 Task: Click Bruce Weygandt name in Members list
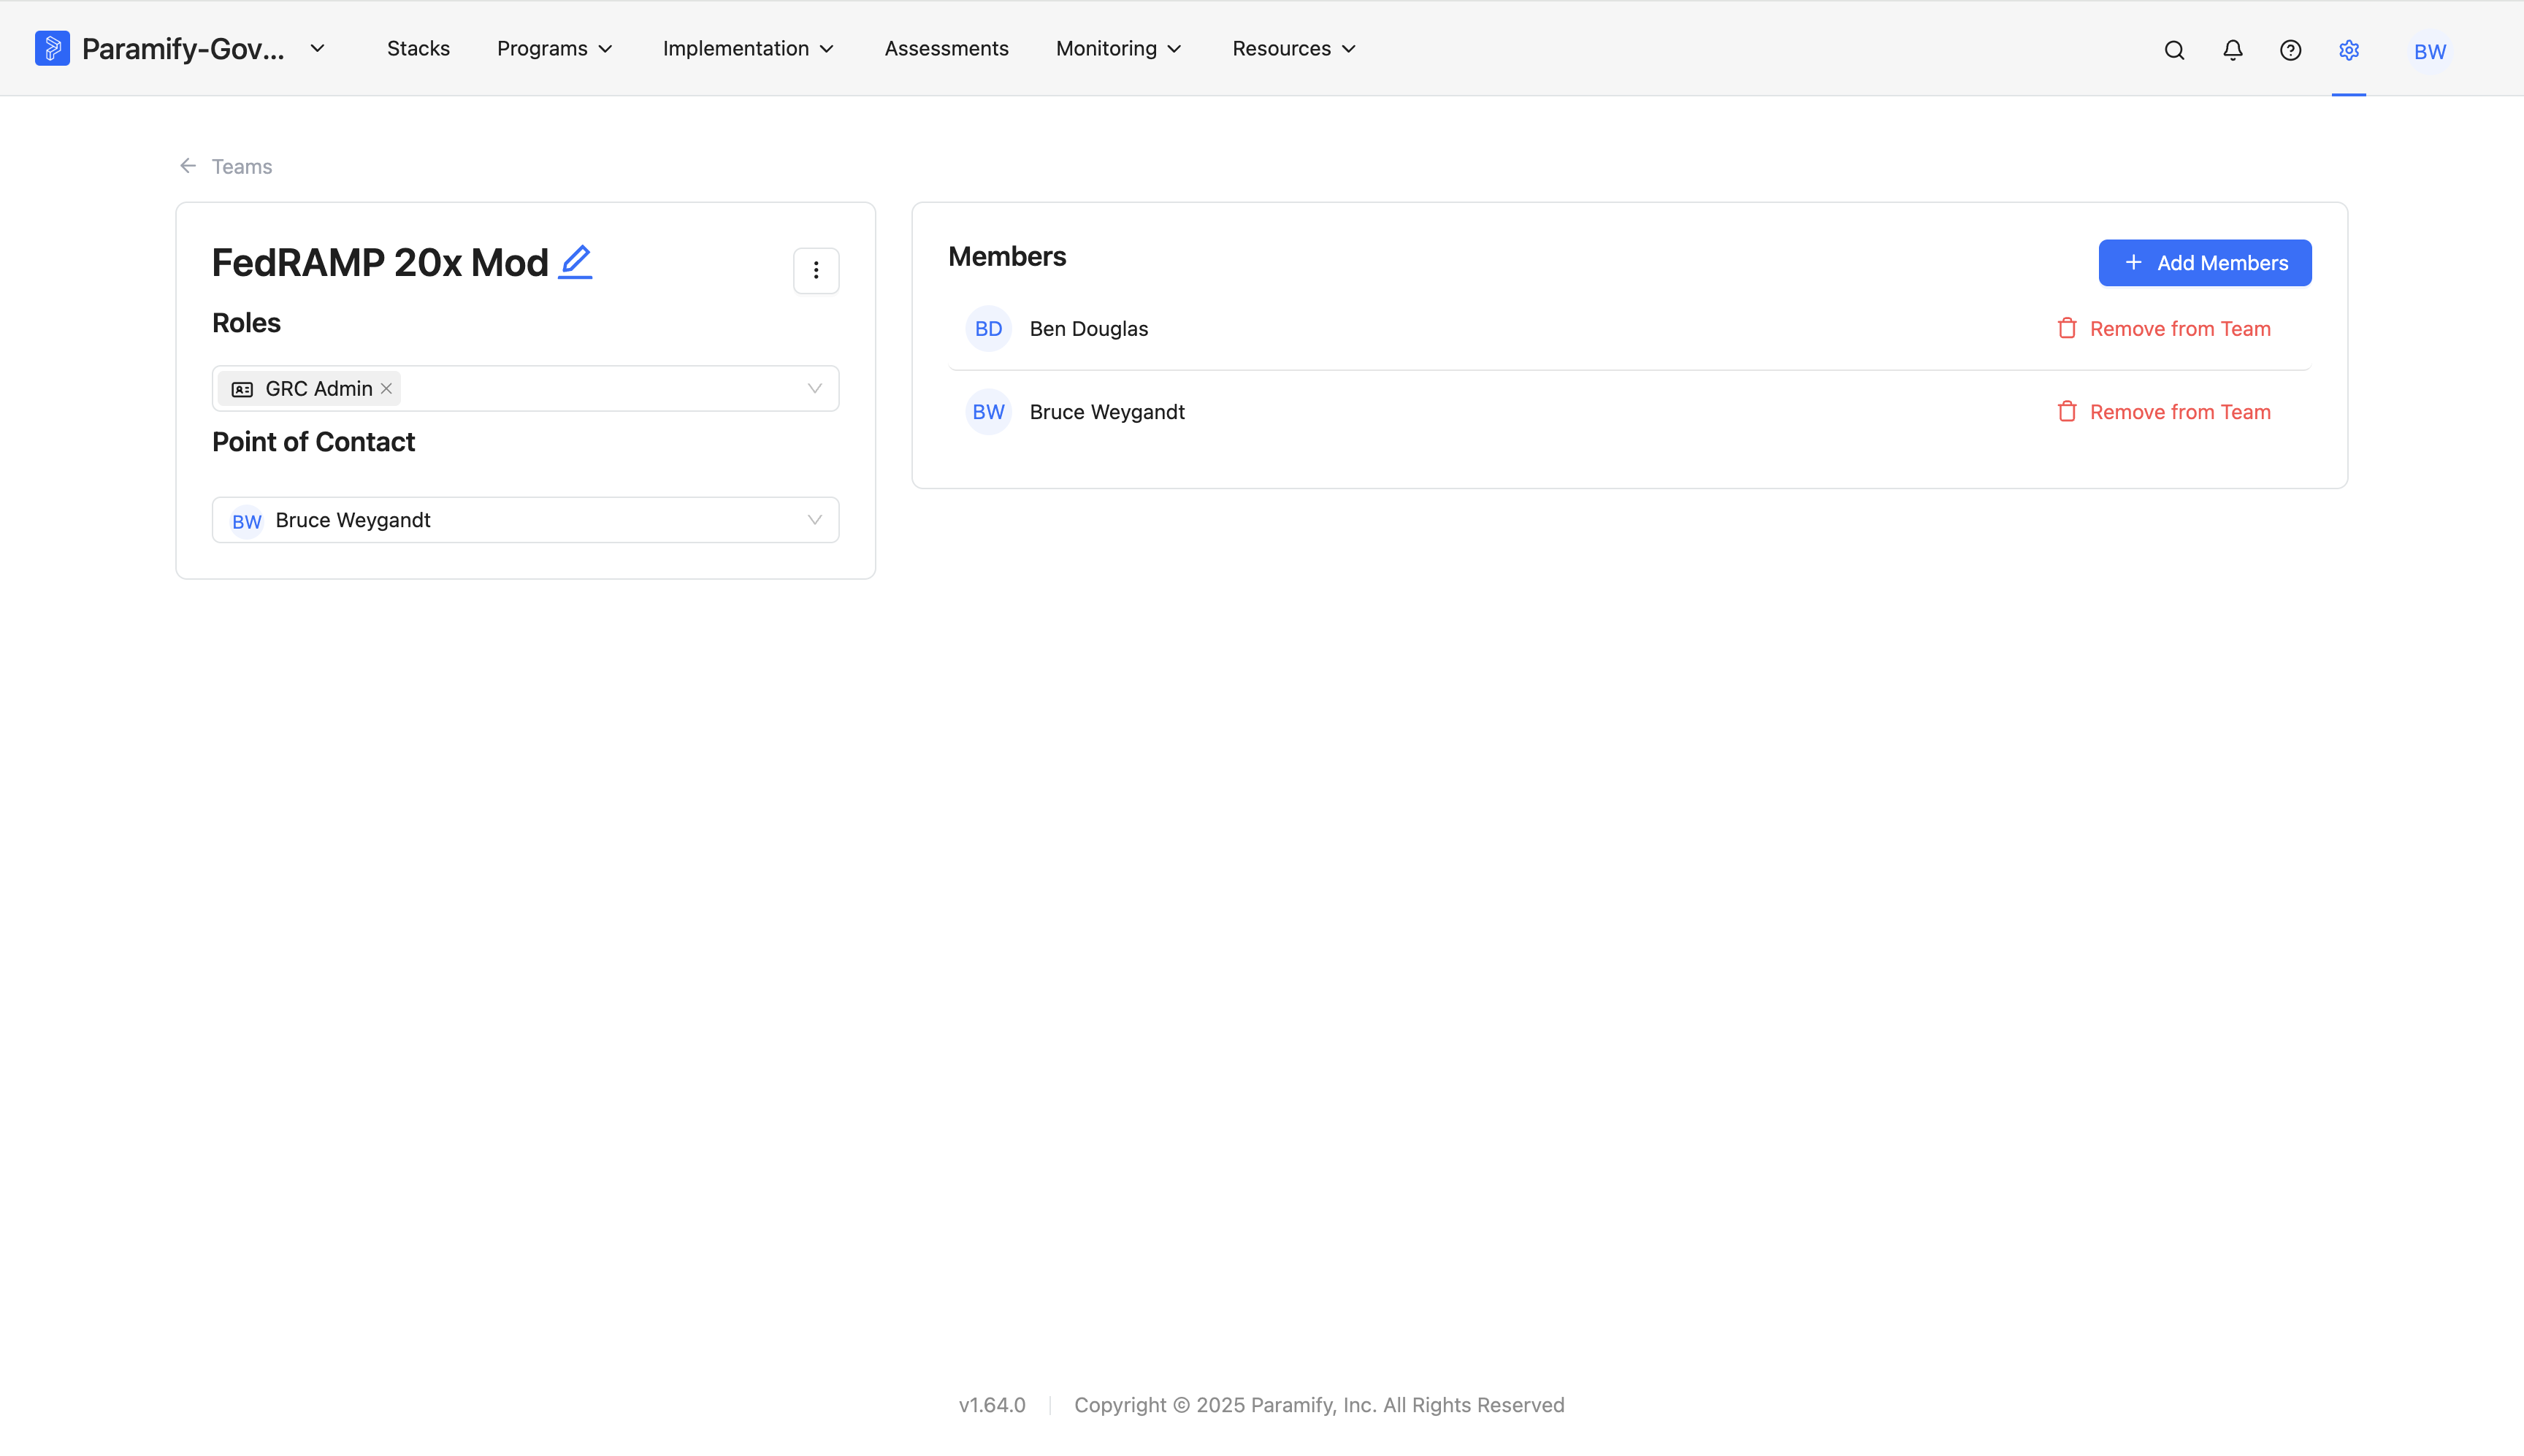[x=1106, y=411]
